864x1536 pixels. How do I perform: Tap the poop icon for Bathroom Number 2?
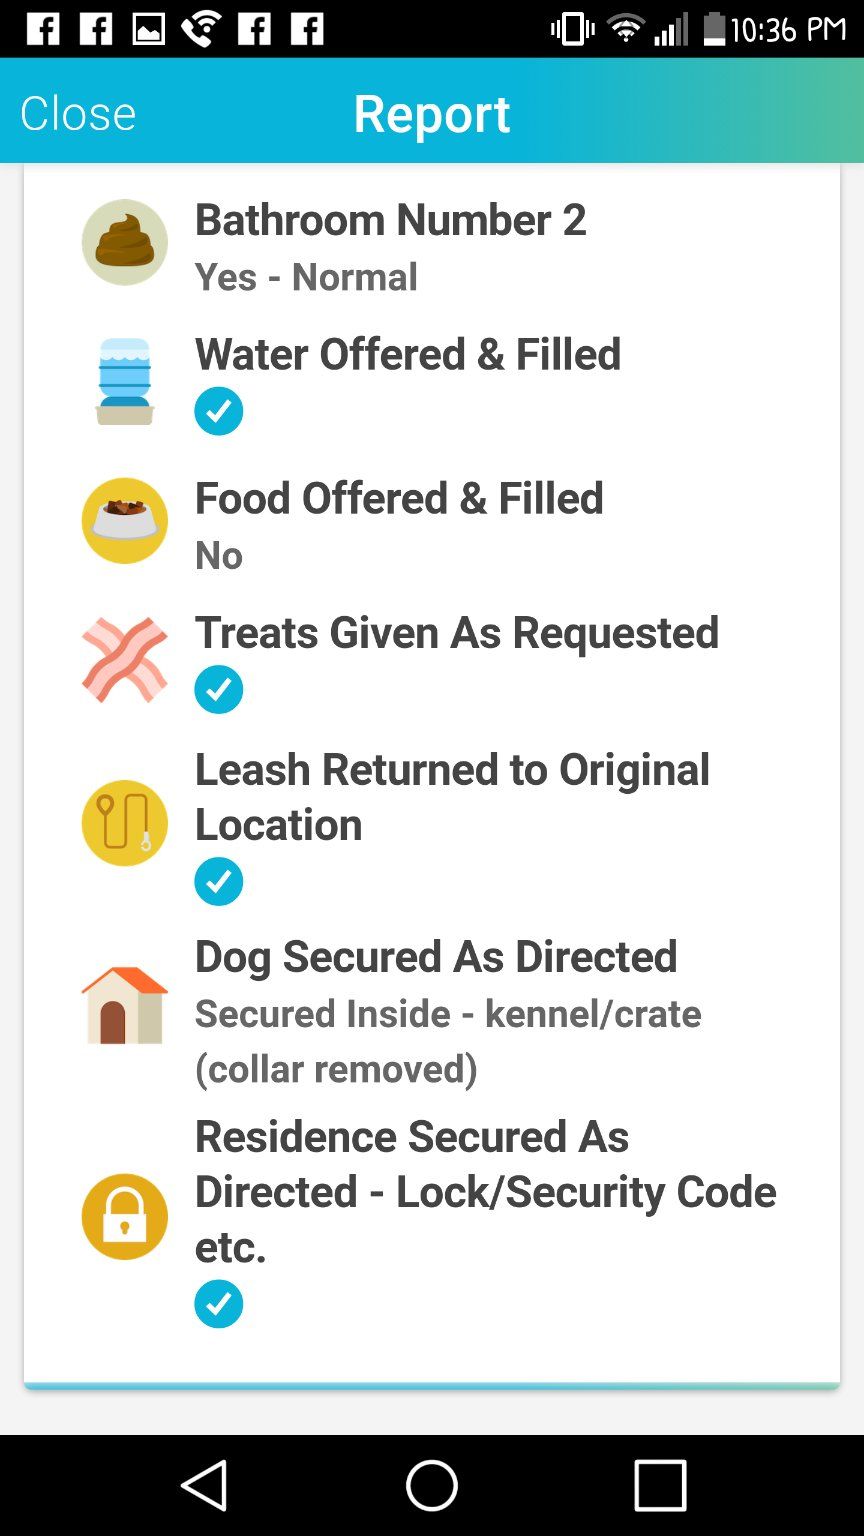124,242
